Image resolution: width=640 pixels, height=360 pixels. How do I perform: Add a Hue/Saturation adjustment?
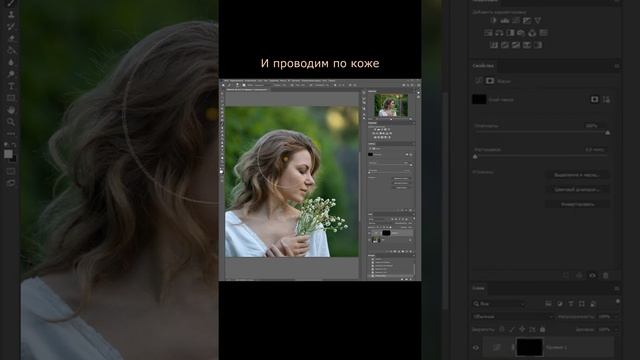488,33
